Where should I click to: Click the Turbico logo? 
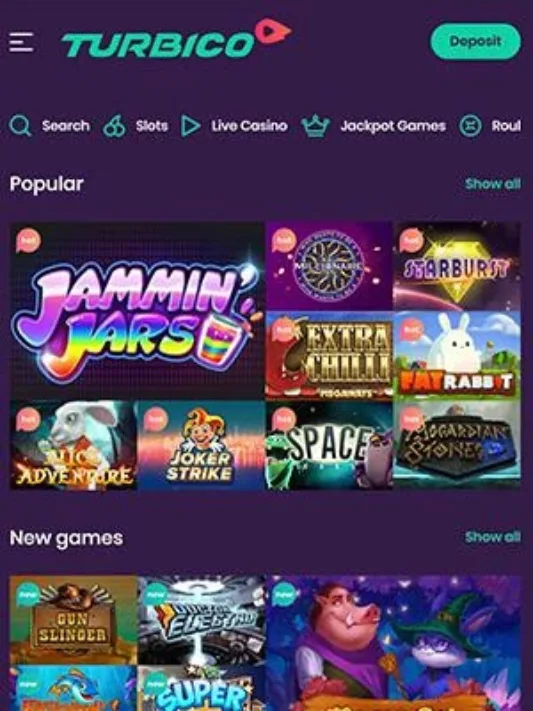176,39
